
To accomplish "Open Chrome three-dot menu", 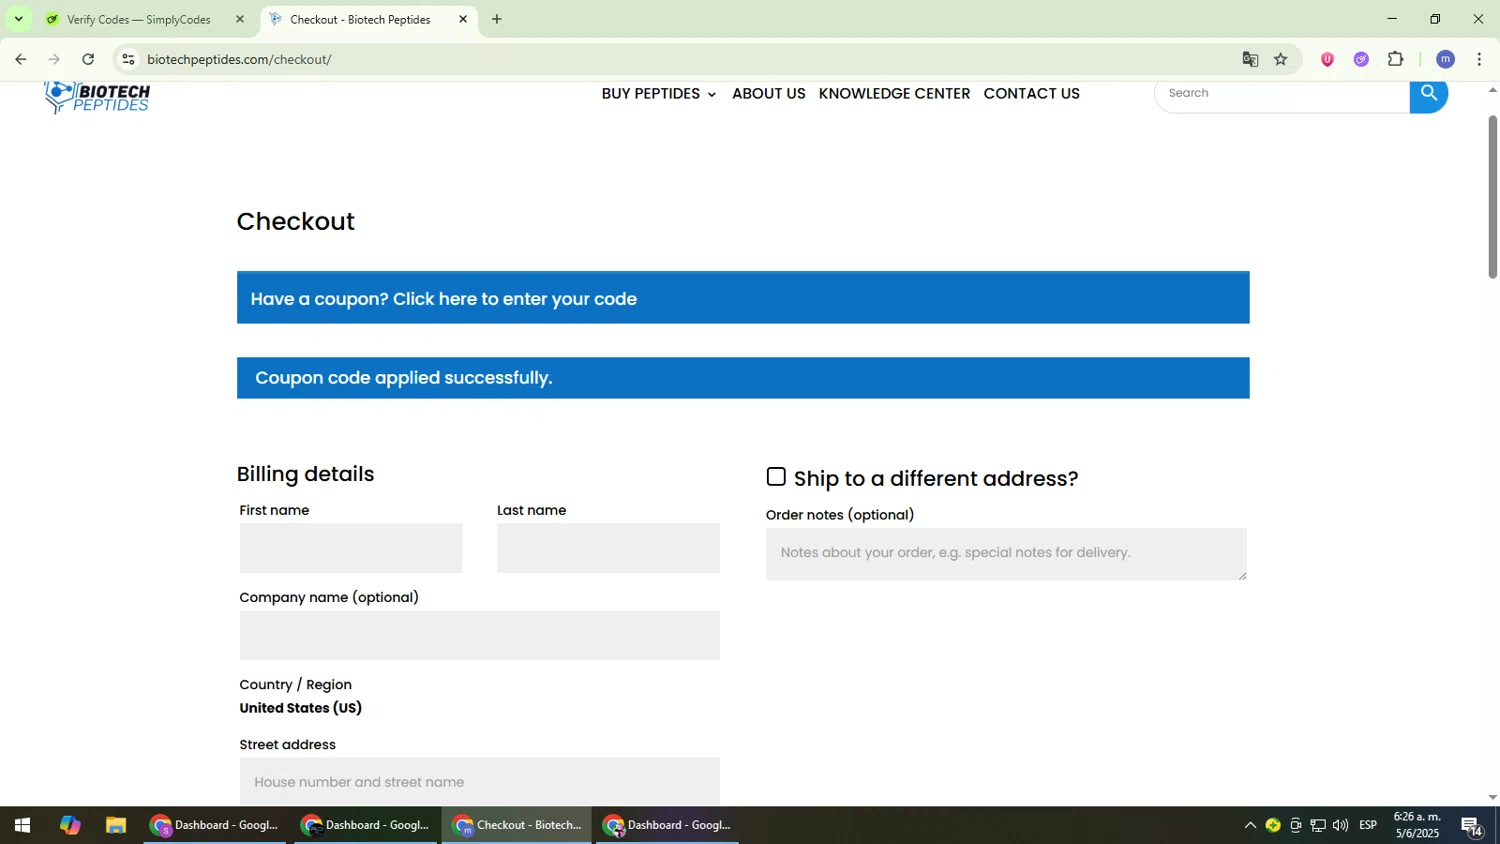I will (1479, 60).
